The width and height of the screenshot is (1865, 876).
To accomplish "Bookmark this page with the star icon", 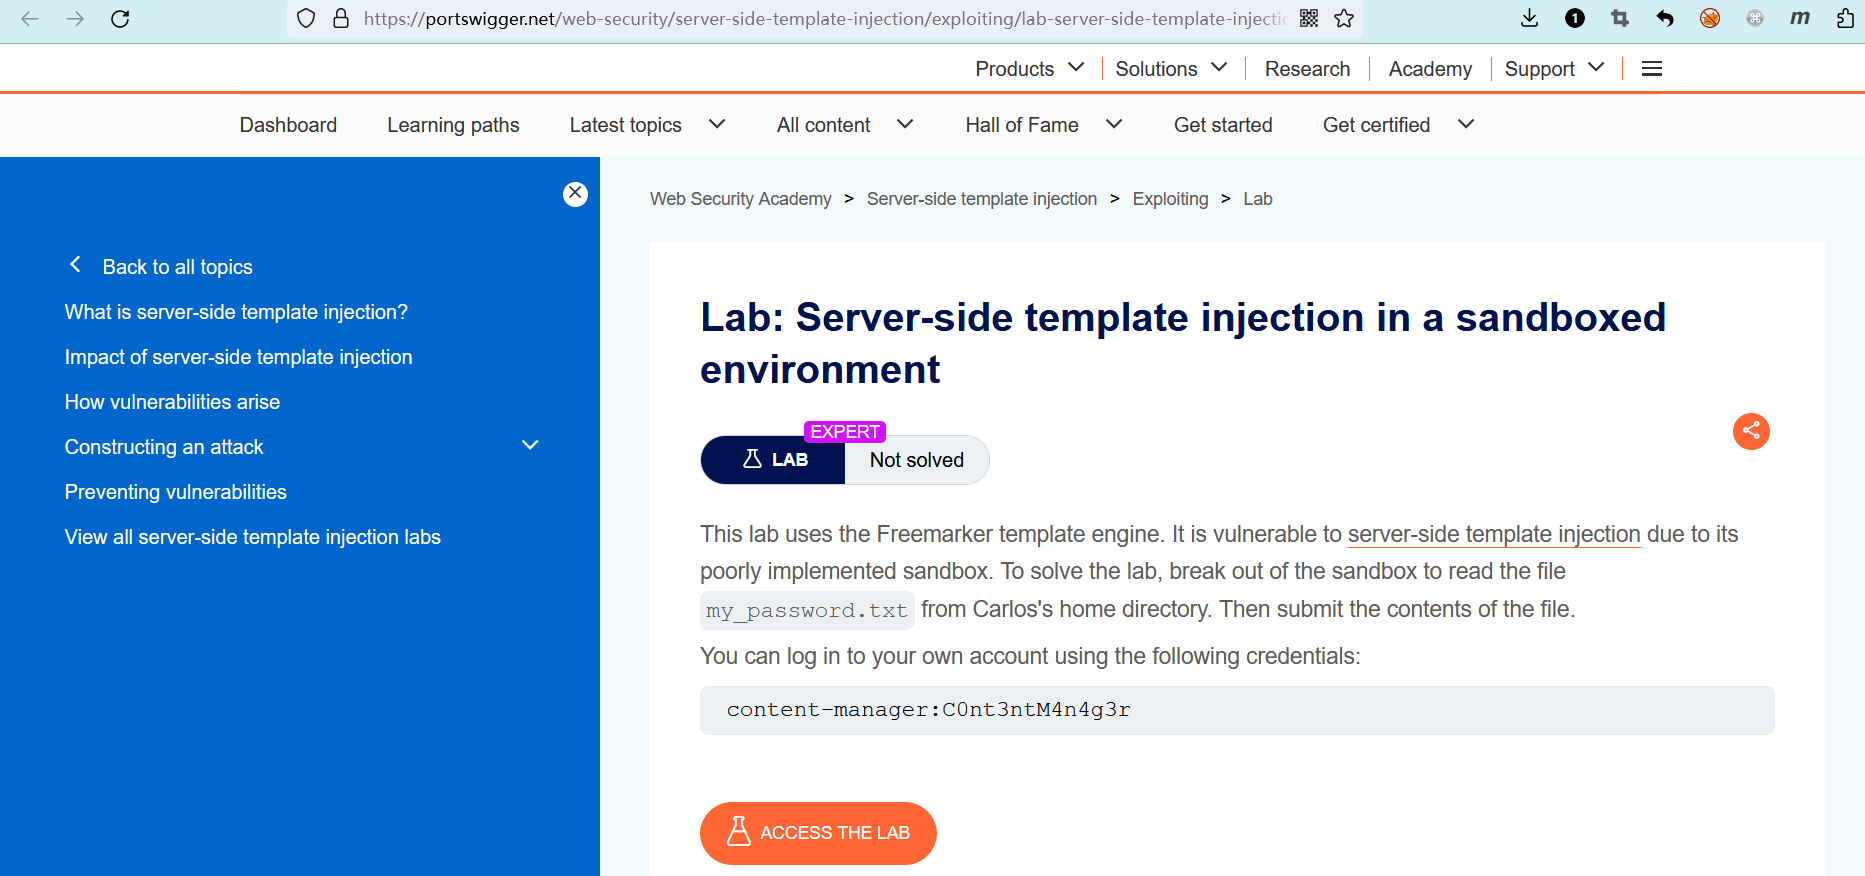I will click(x=1344, y=19).
